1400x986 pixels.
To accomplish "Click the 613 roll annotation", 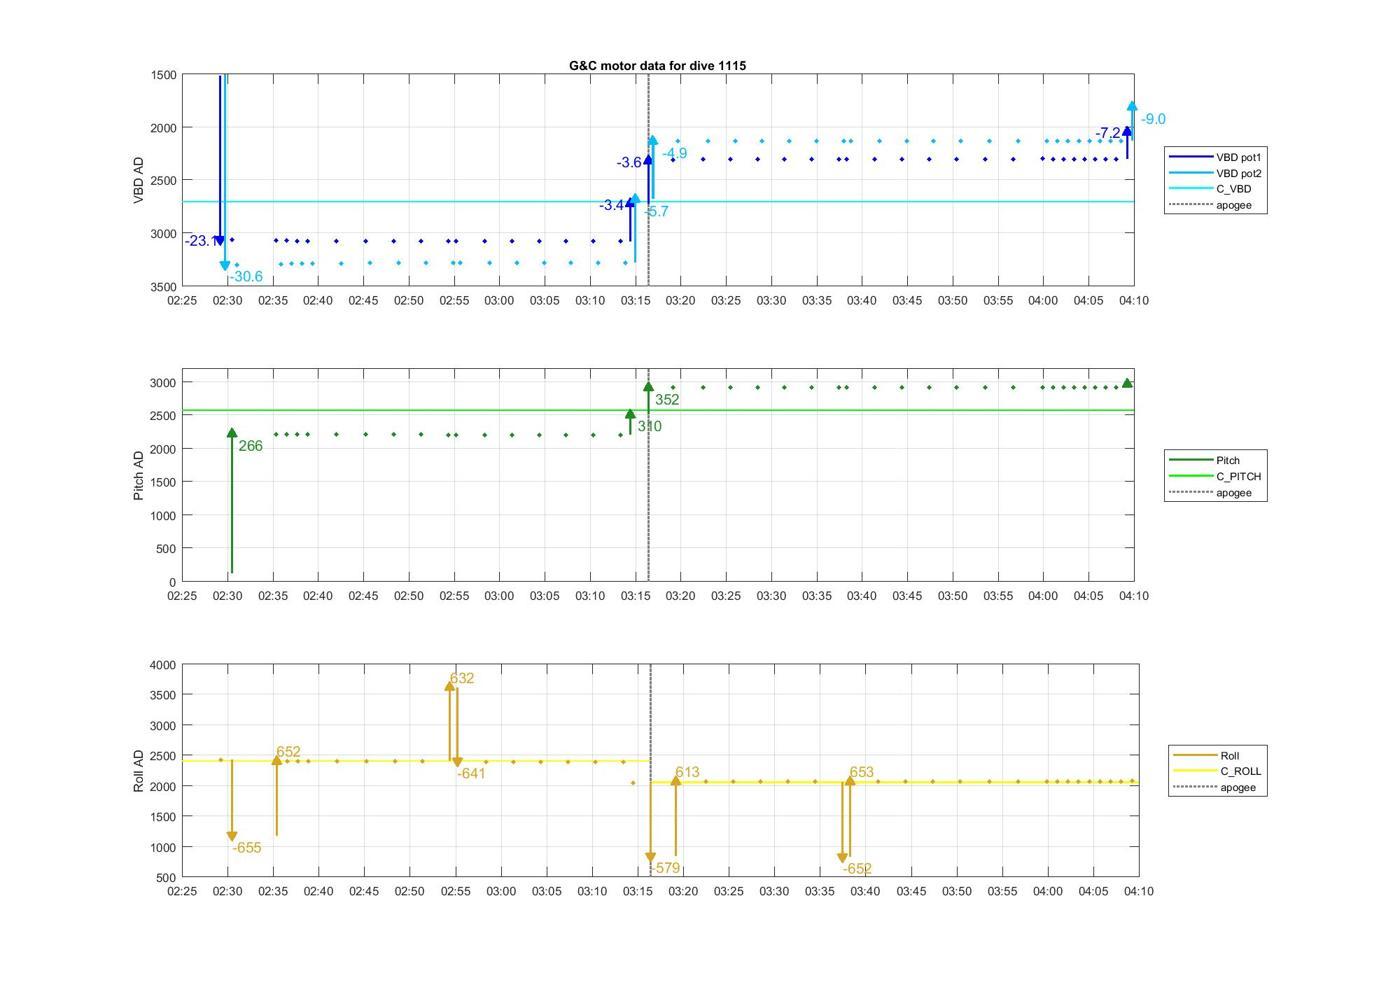I will [x=688, y=772].
